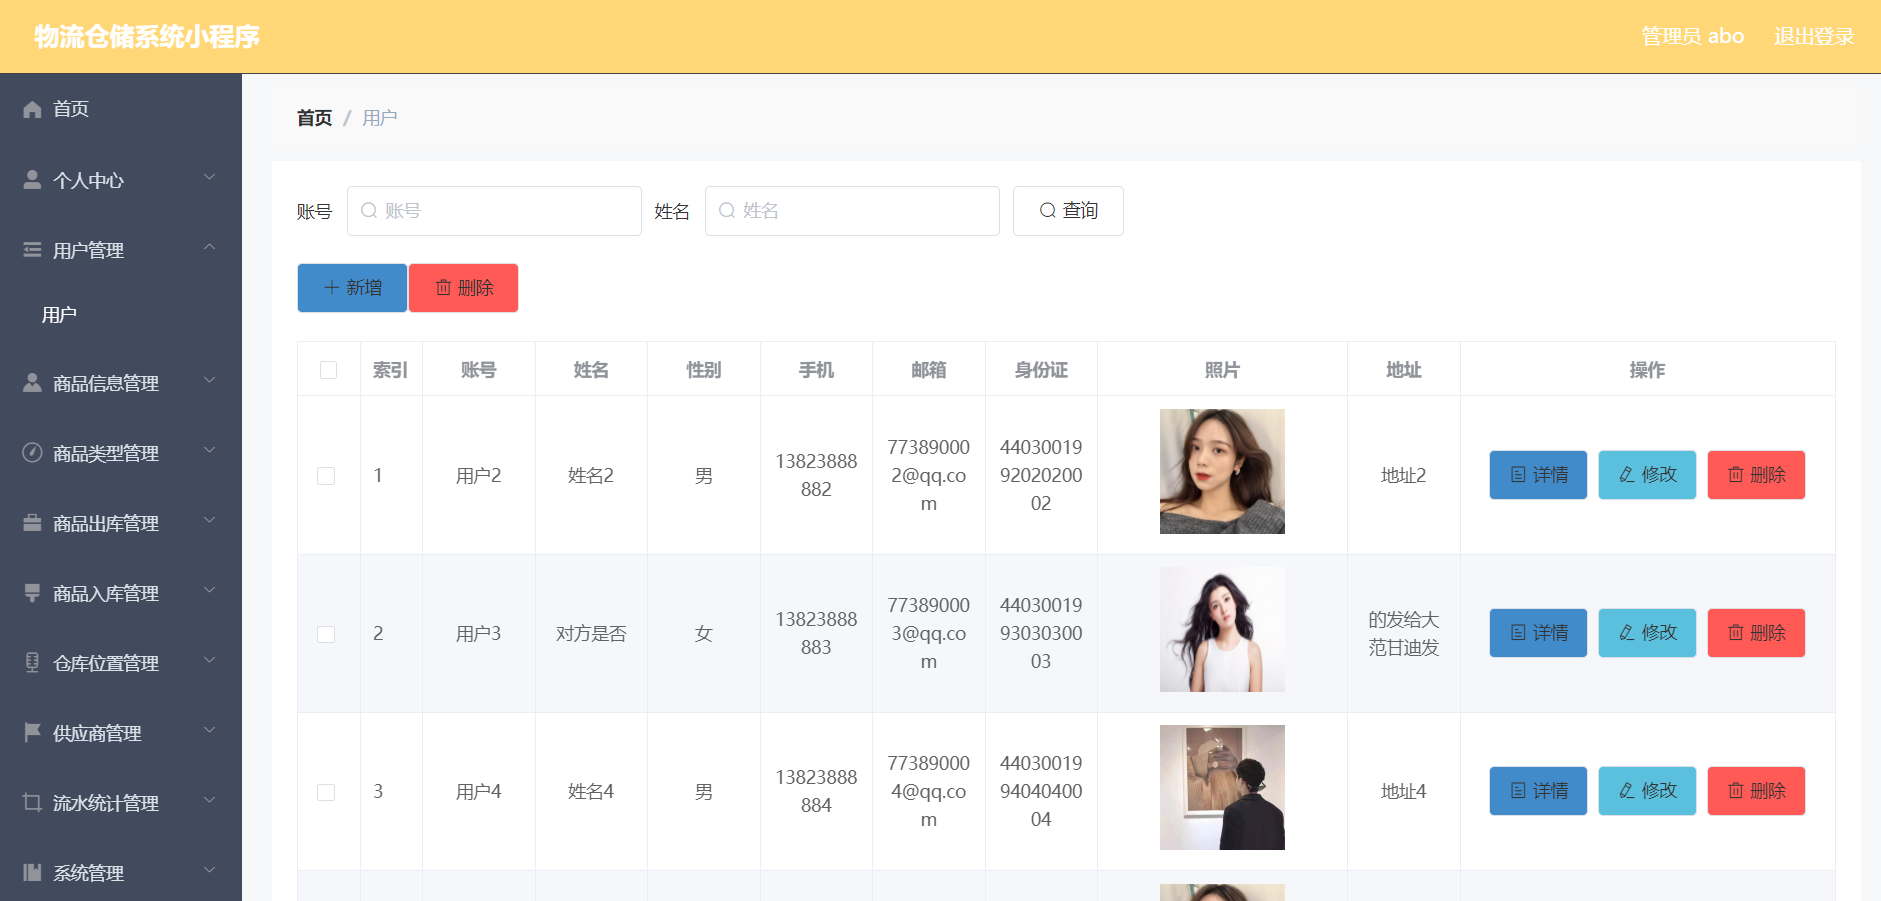Image resolution: width=1881 pixels, height=901 pixels.
Task: Click the 首页 breadcrumb link
Action: [x=314, y=118]
